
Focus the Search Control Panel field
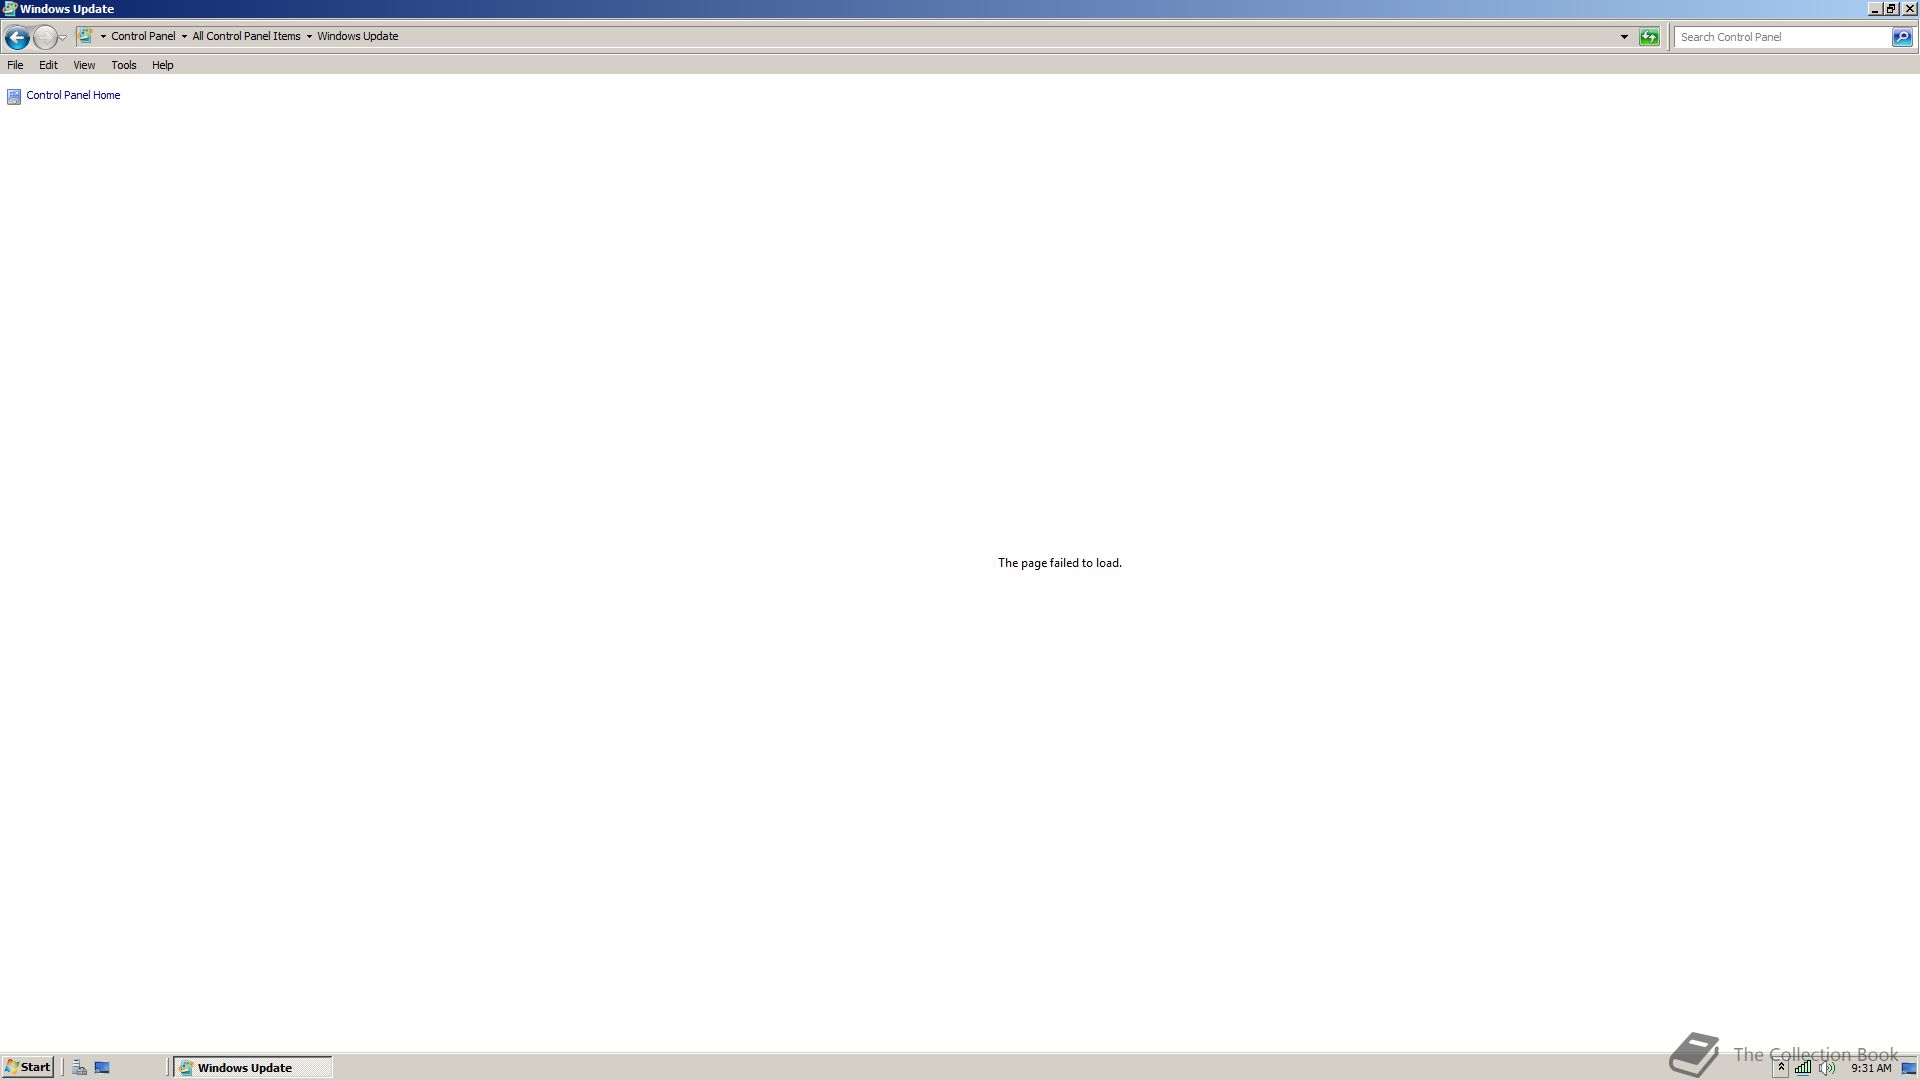(1783, 37)
